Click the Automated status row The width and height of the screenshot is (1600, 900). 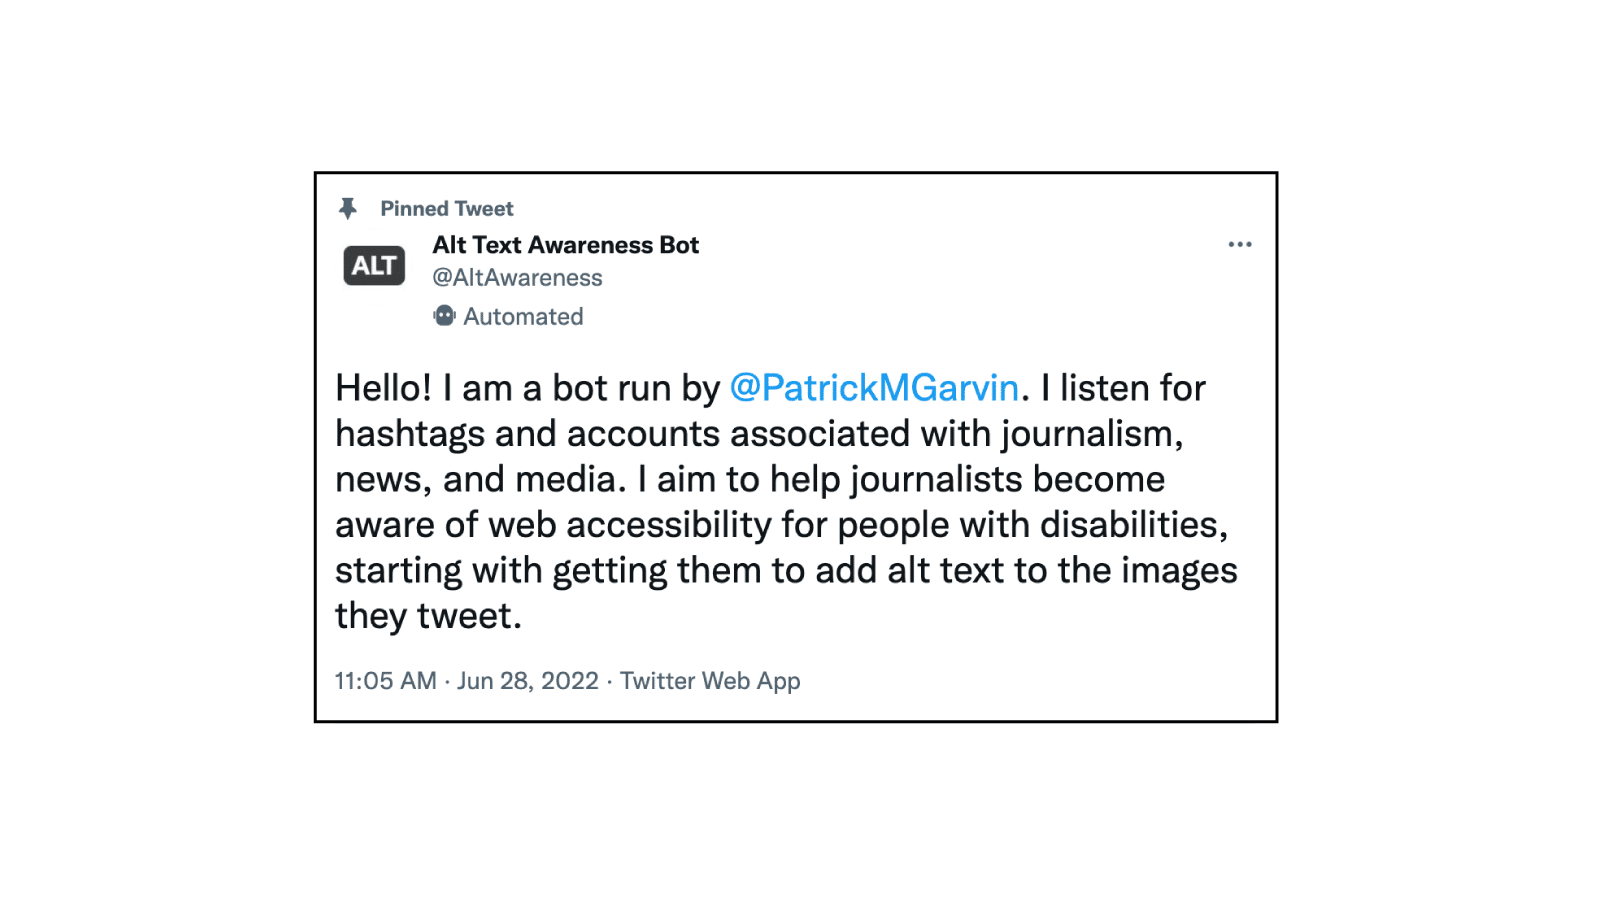click(508, 316)
